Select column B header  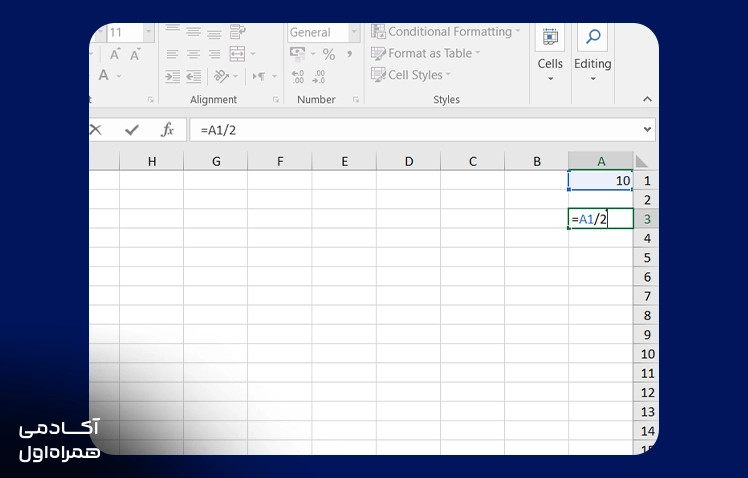(x=537, y=161)
